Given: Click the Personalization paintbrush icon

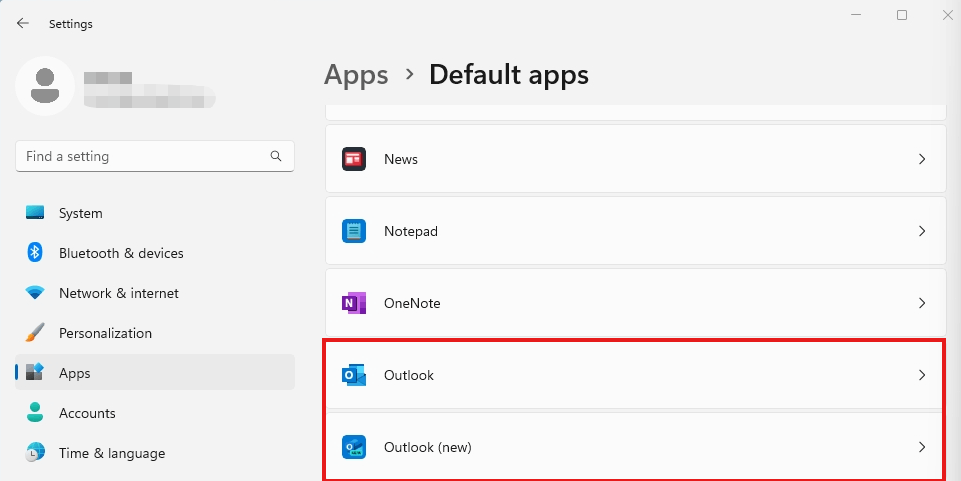Looking at the screenshot, I should click(x=35, y=333).
